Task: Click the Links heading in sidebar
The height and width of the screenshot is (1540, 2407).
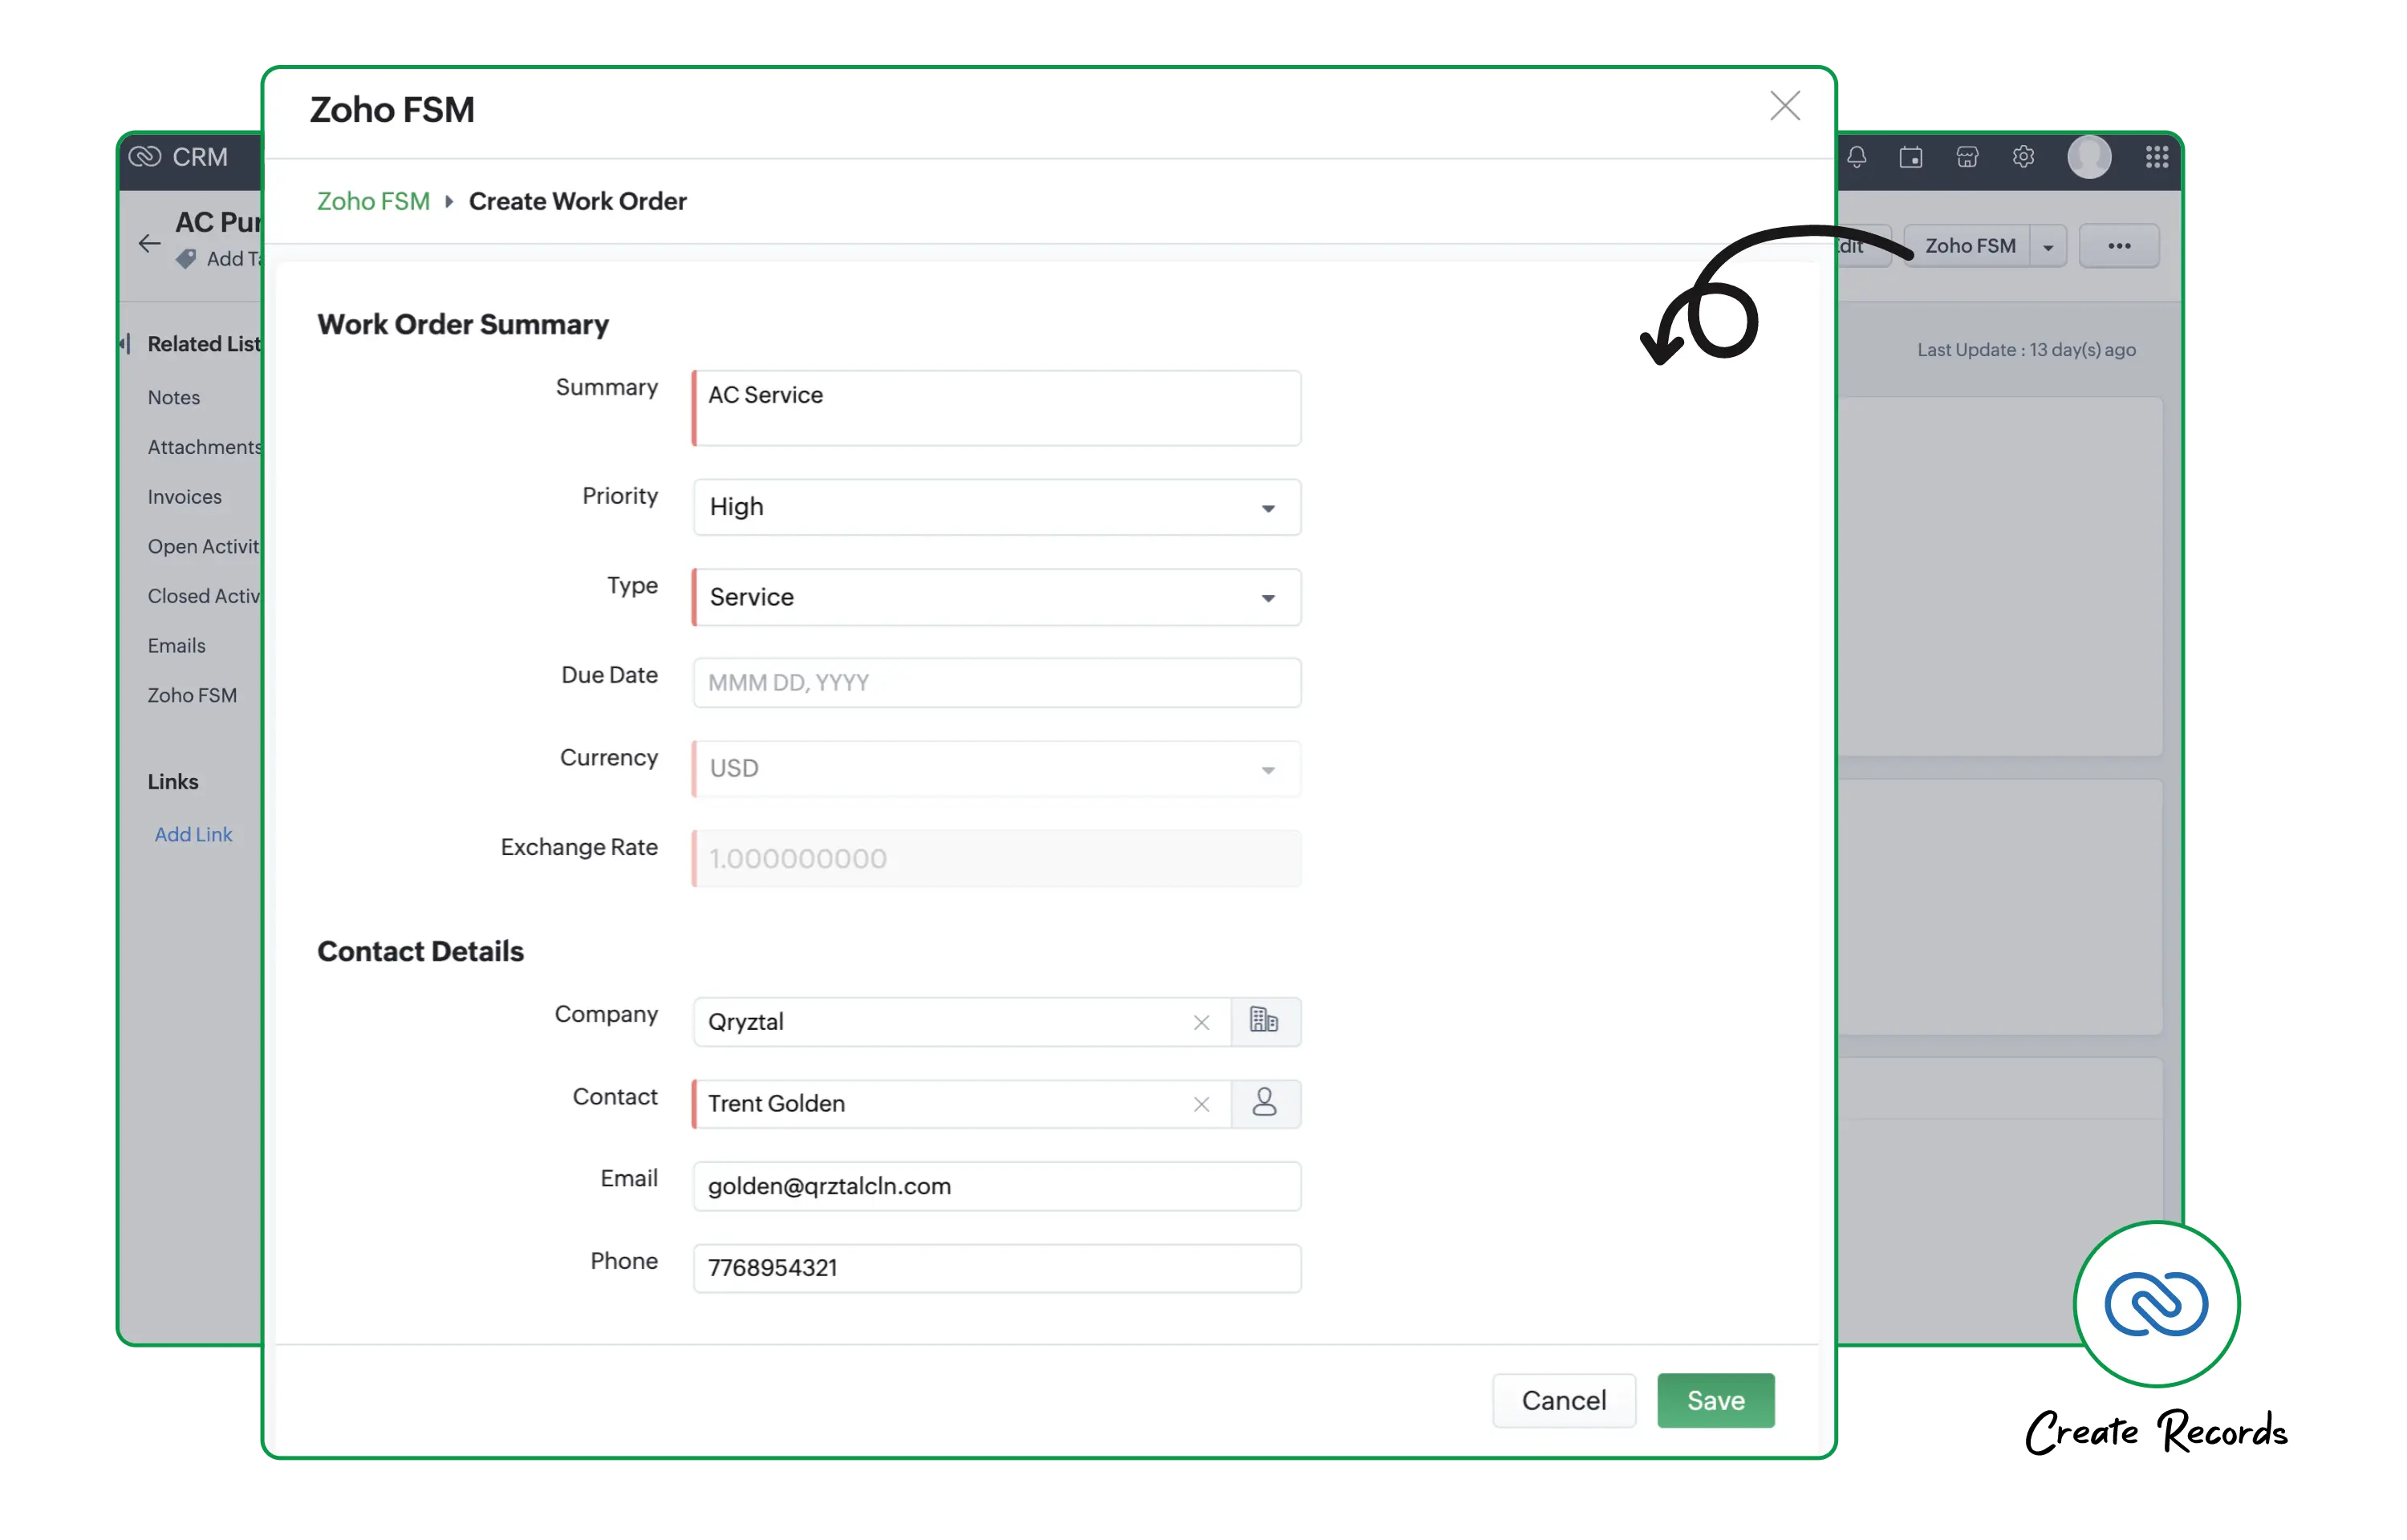Action: (173, 782)
